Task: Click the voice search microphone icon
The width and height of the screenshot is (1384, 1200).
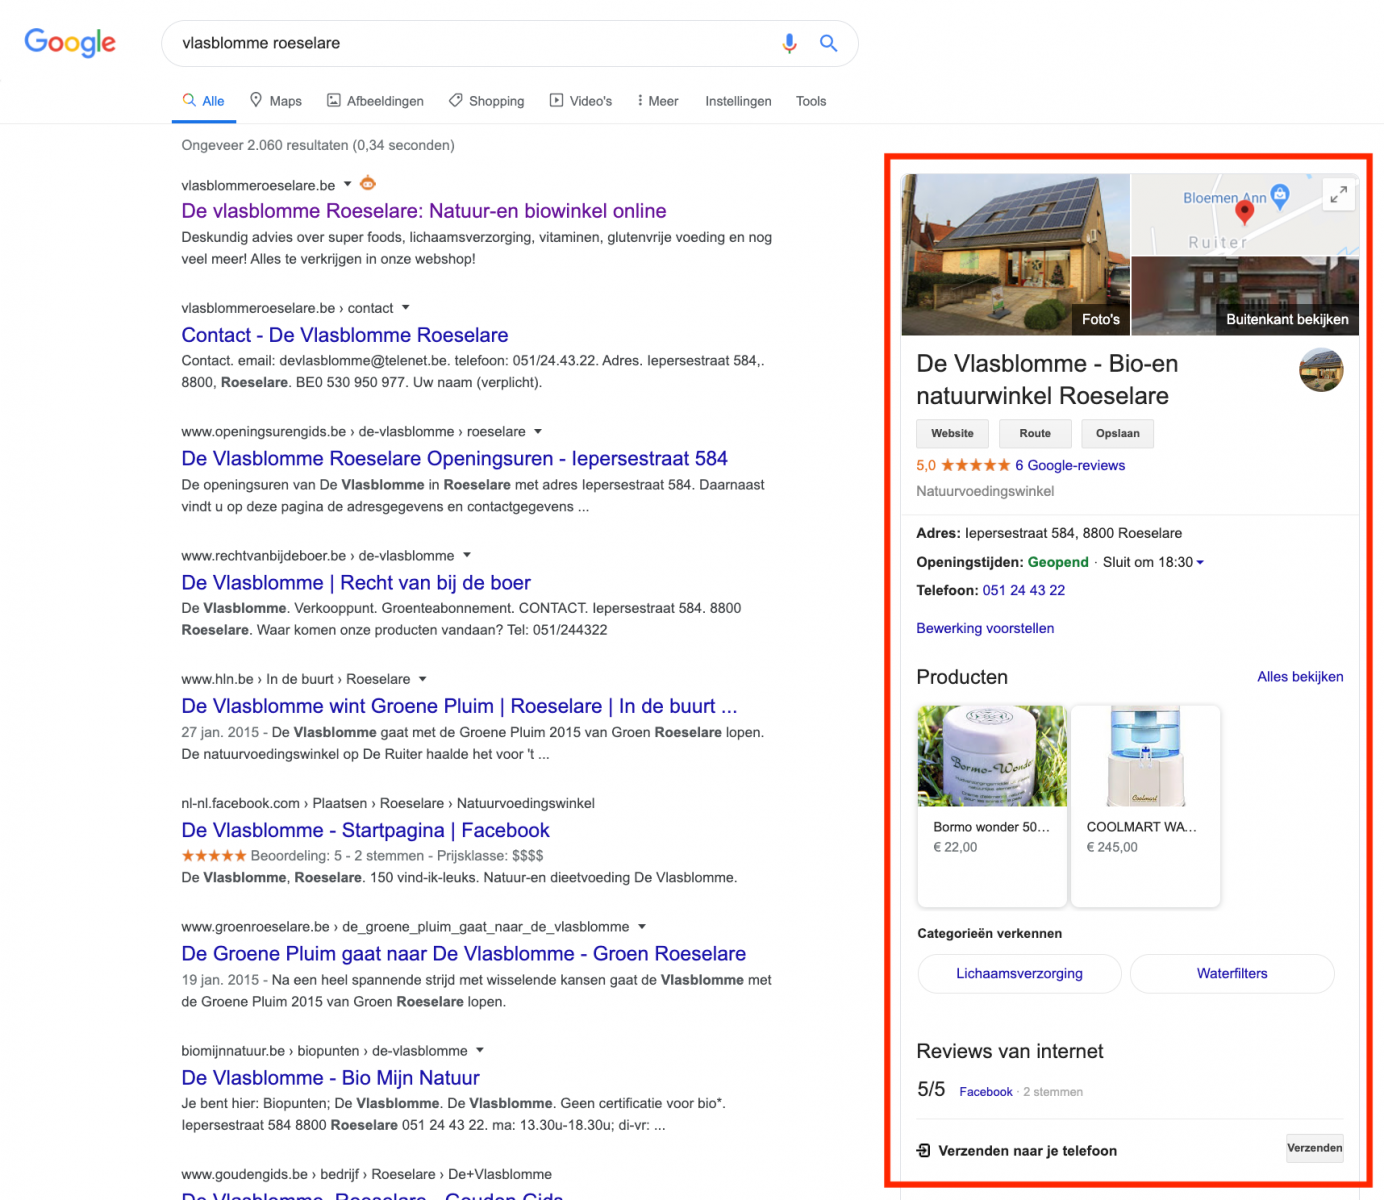Action: point(789,43)
